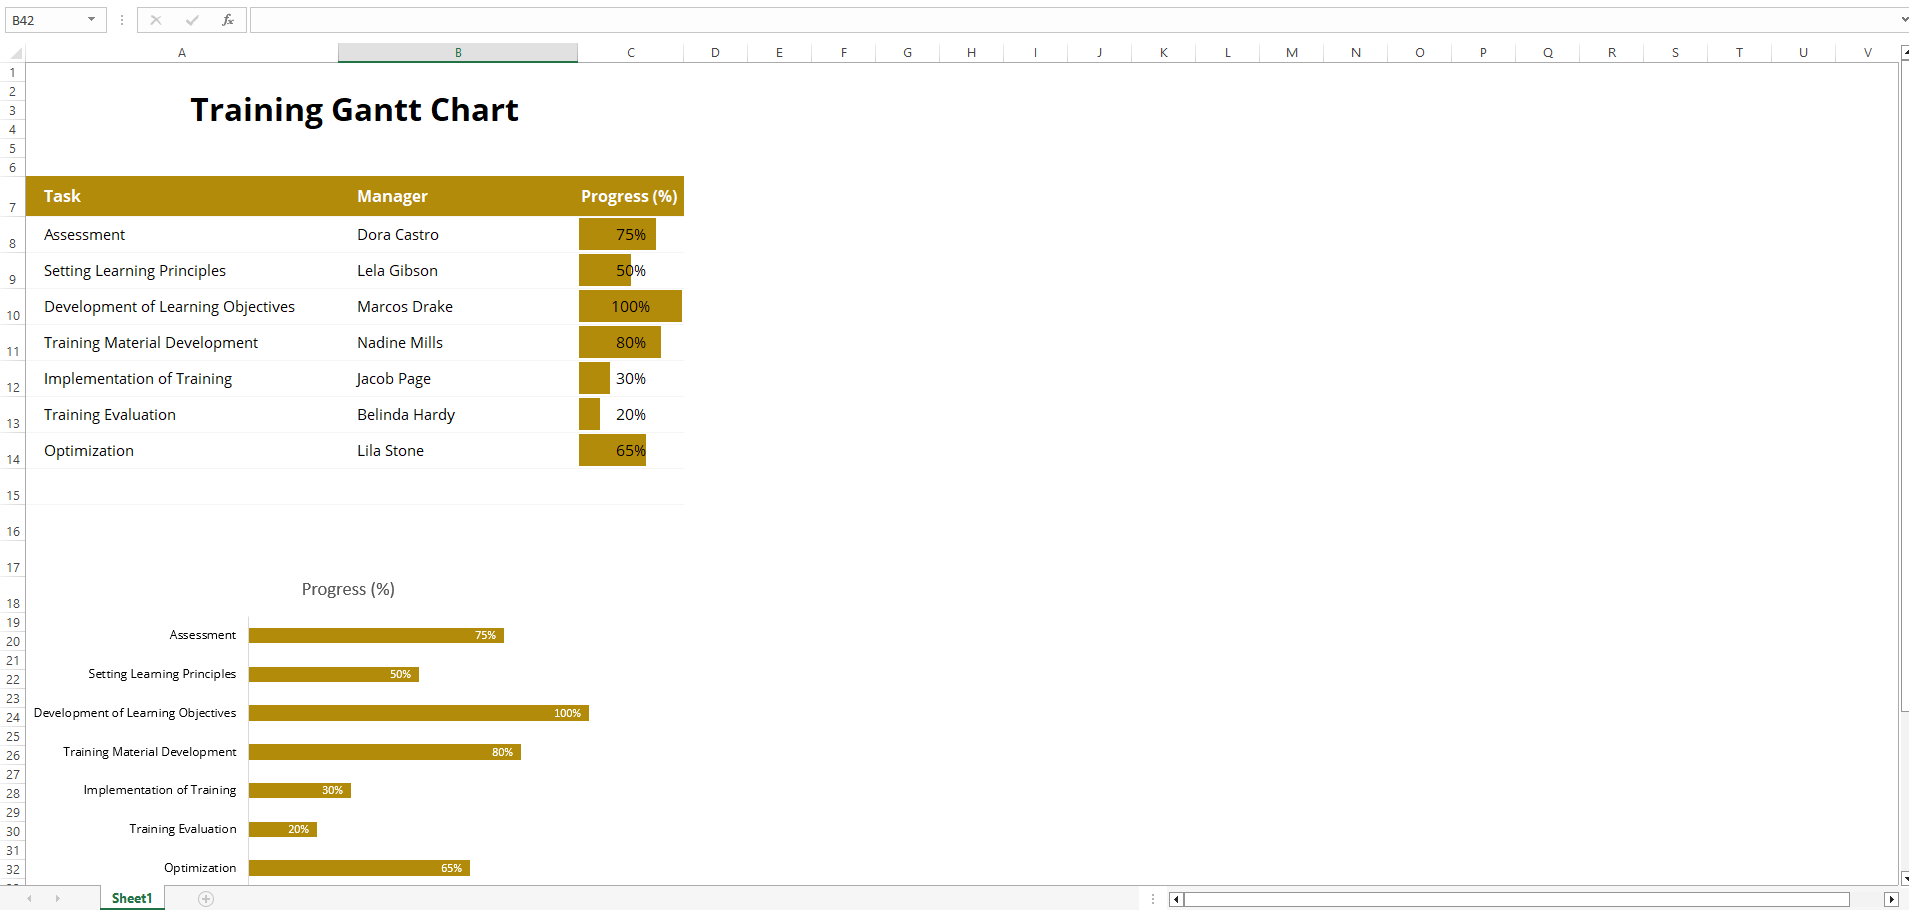Viewport: 1909px width, 910px height.
Task: Select column V header
Action: pos(1867,53)
